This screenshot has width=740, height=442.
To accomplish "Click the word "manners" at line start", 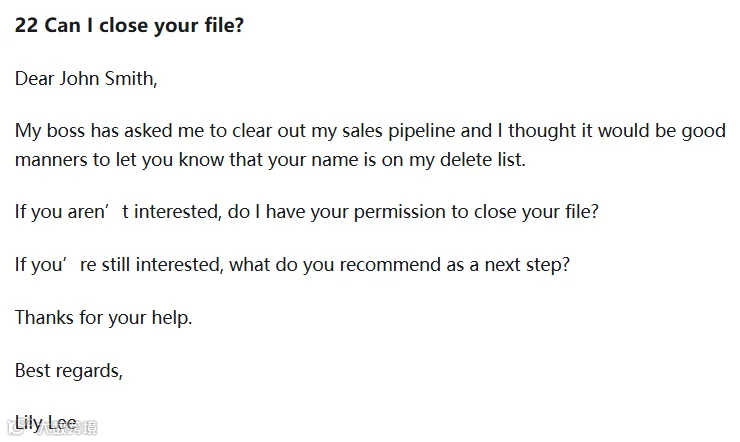I will click(x=51, y=160).
